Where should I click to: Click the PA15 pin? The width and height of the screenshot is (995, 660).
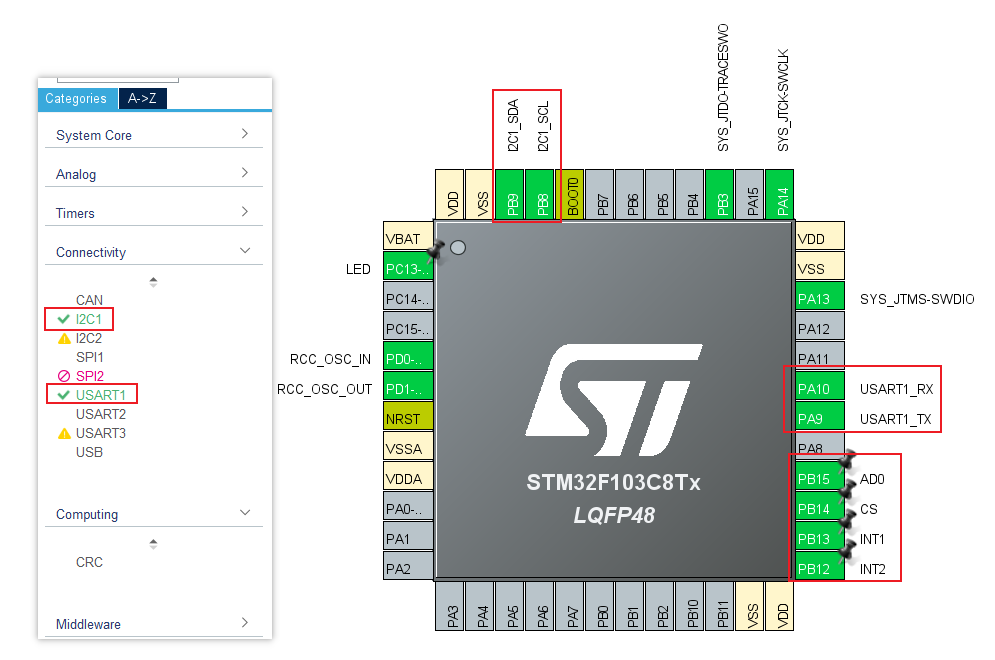tap(749, 195)
